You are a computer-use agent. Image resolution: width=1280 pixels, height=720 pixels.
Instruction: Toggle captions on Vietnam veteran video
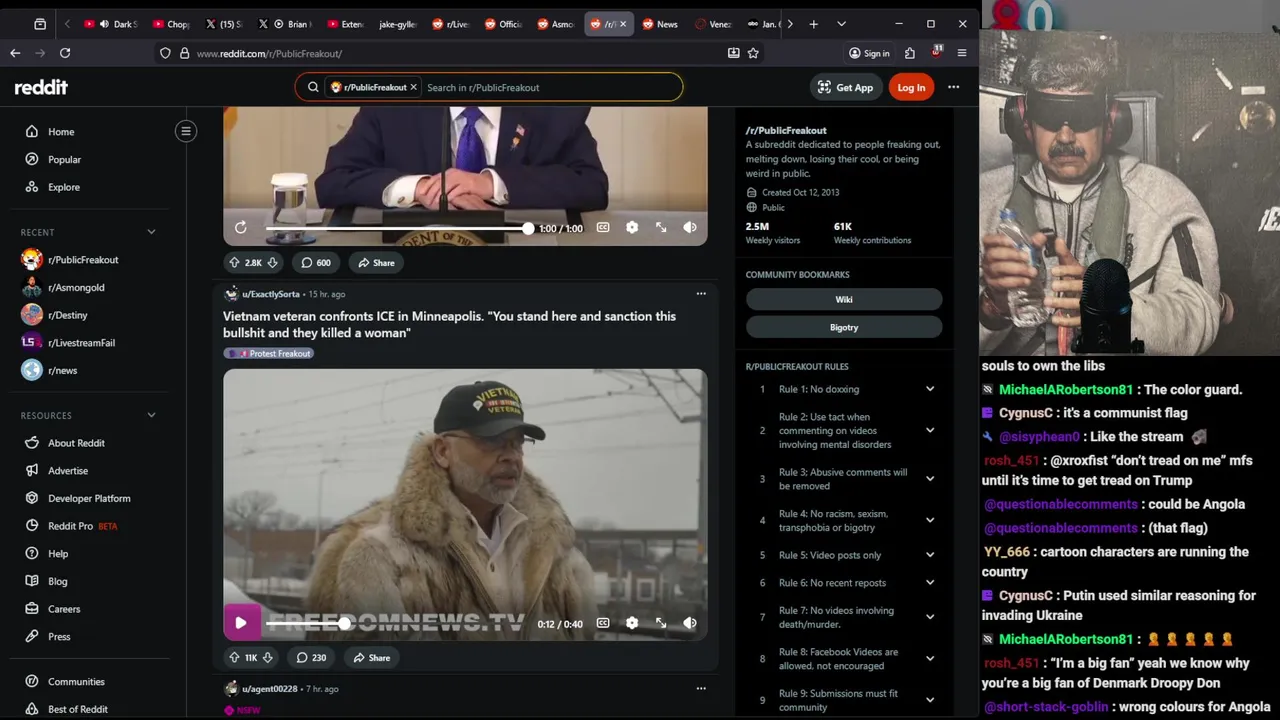click(603, 623)
